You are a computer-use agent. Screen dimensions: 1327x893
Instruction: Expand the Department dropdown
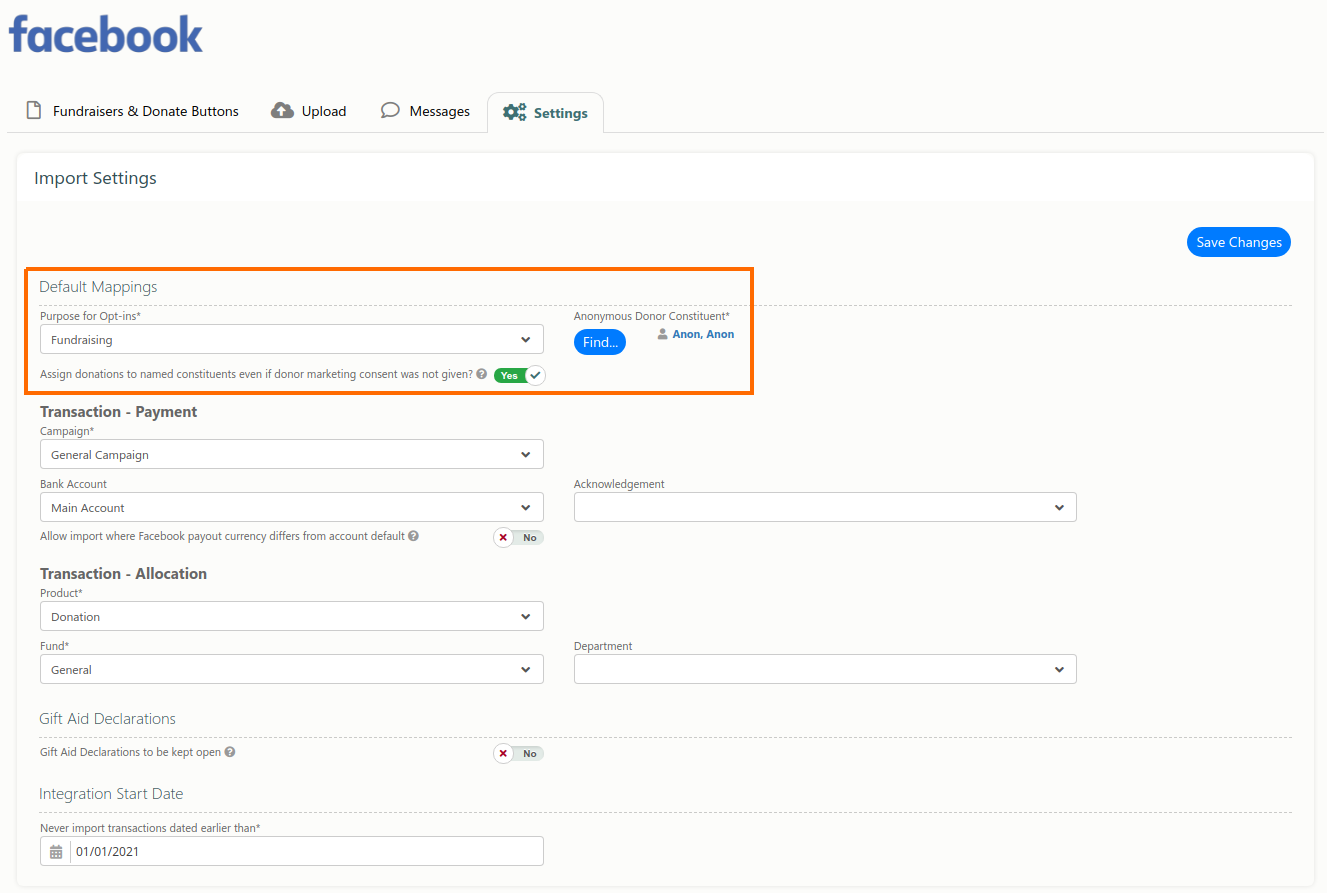point(825,669)
